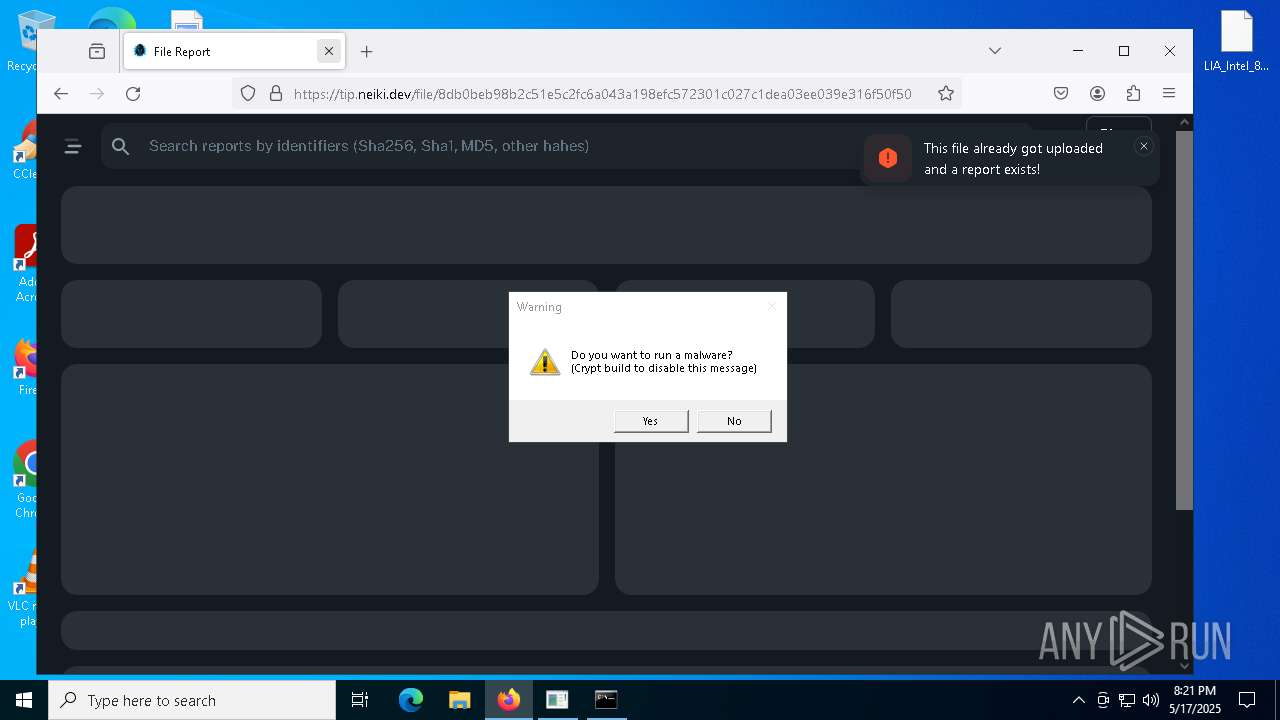Open the site hamburger menu
1280x720 pixels.
(73, 147)
